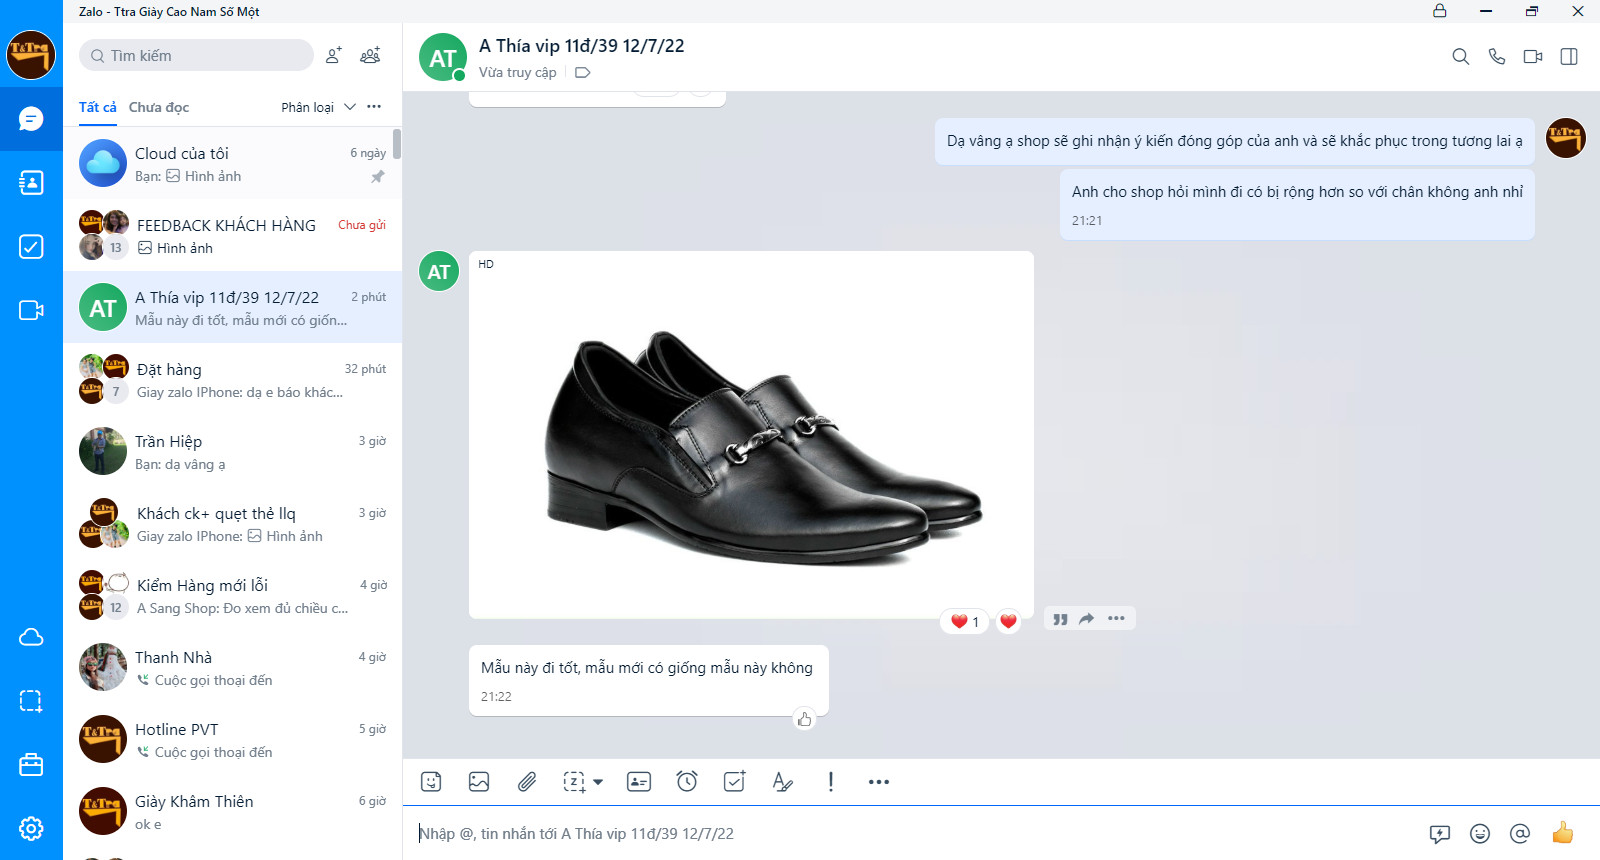Image resolution: width=1600 pixels, height=860 pixels.
Task: Search messages in this conversation
Action: tap(1460, 57)
